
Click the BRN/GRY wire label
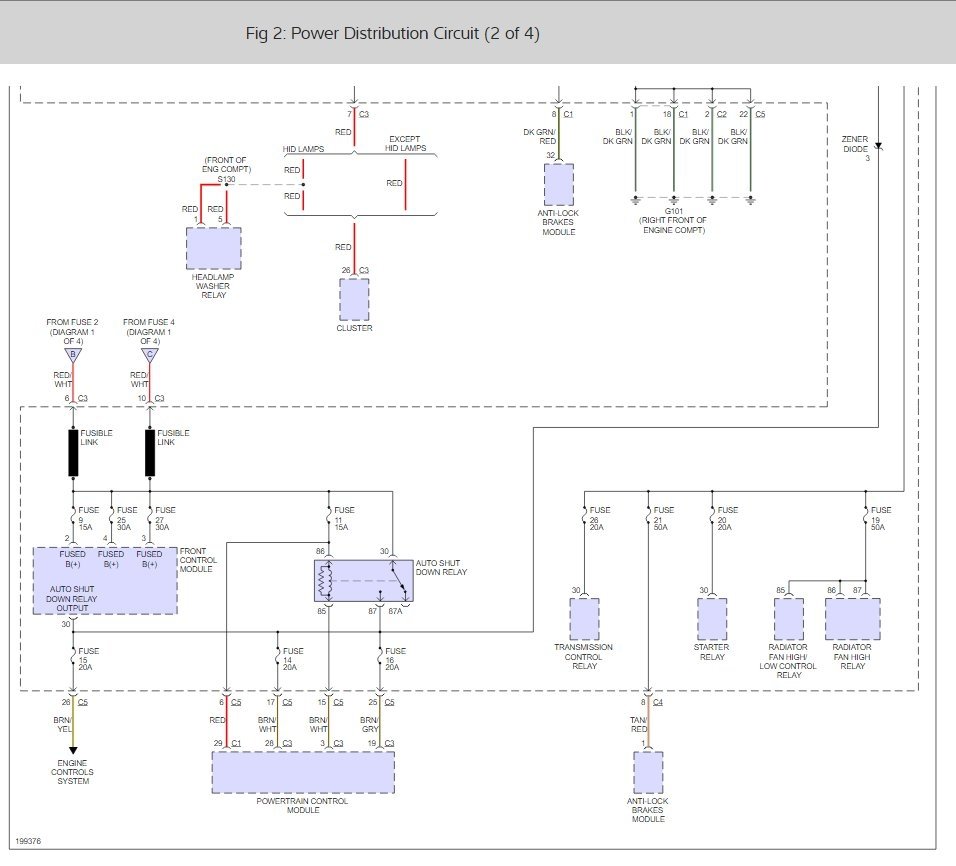click(x=369, y=725)
